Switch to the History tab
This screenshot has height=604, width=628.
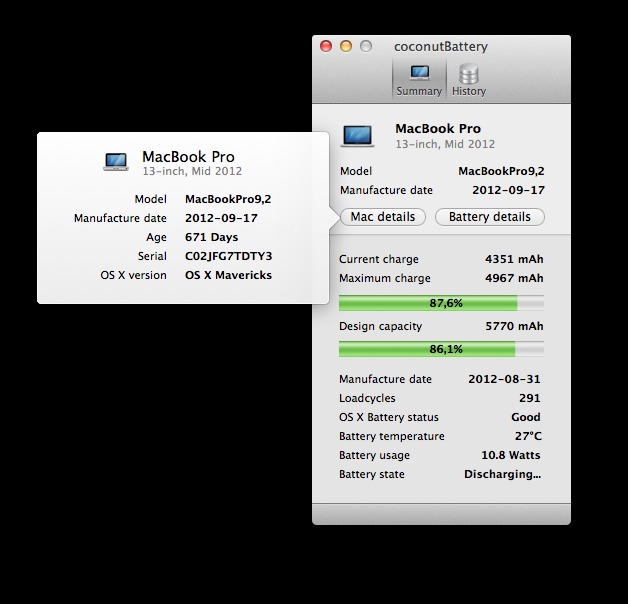pyautogui.click(x=469, y=80)
